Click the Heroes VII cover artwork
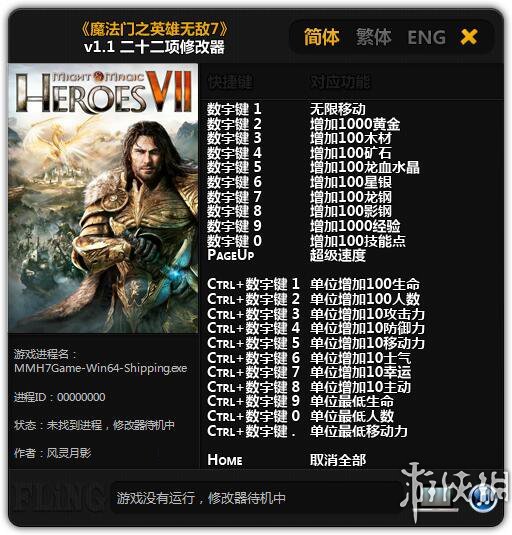Viewport: 512px width, 535px height. tap(103, 198)
